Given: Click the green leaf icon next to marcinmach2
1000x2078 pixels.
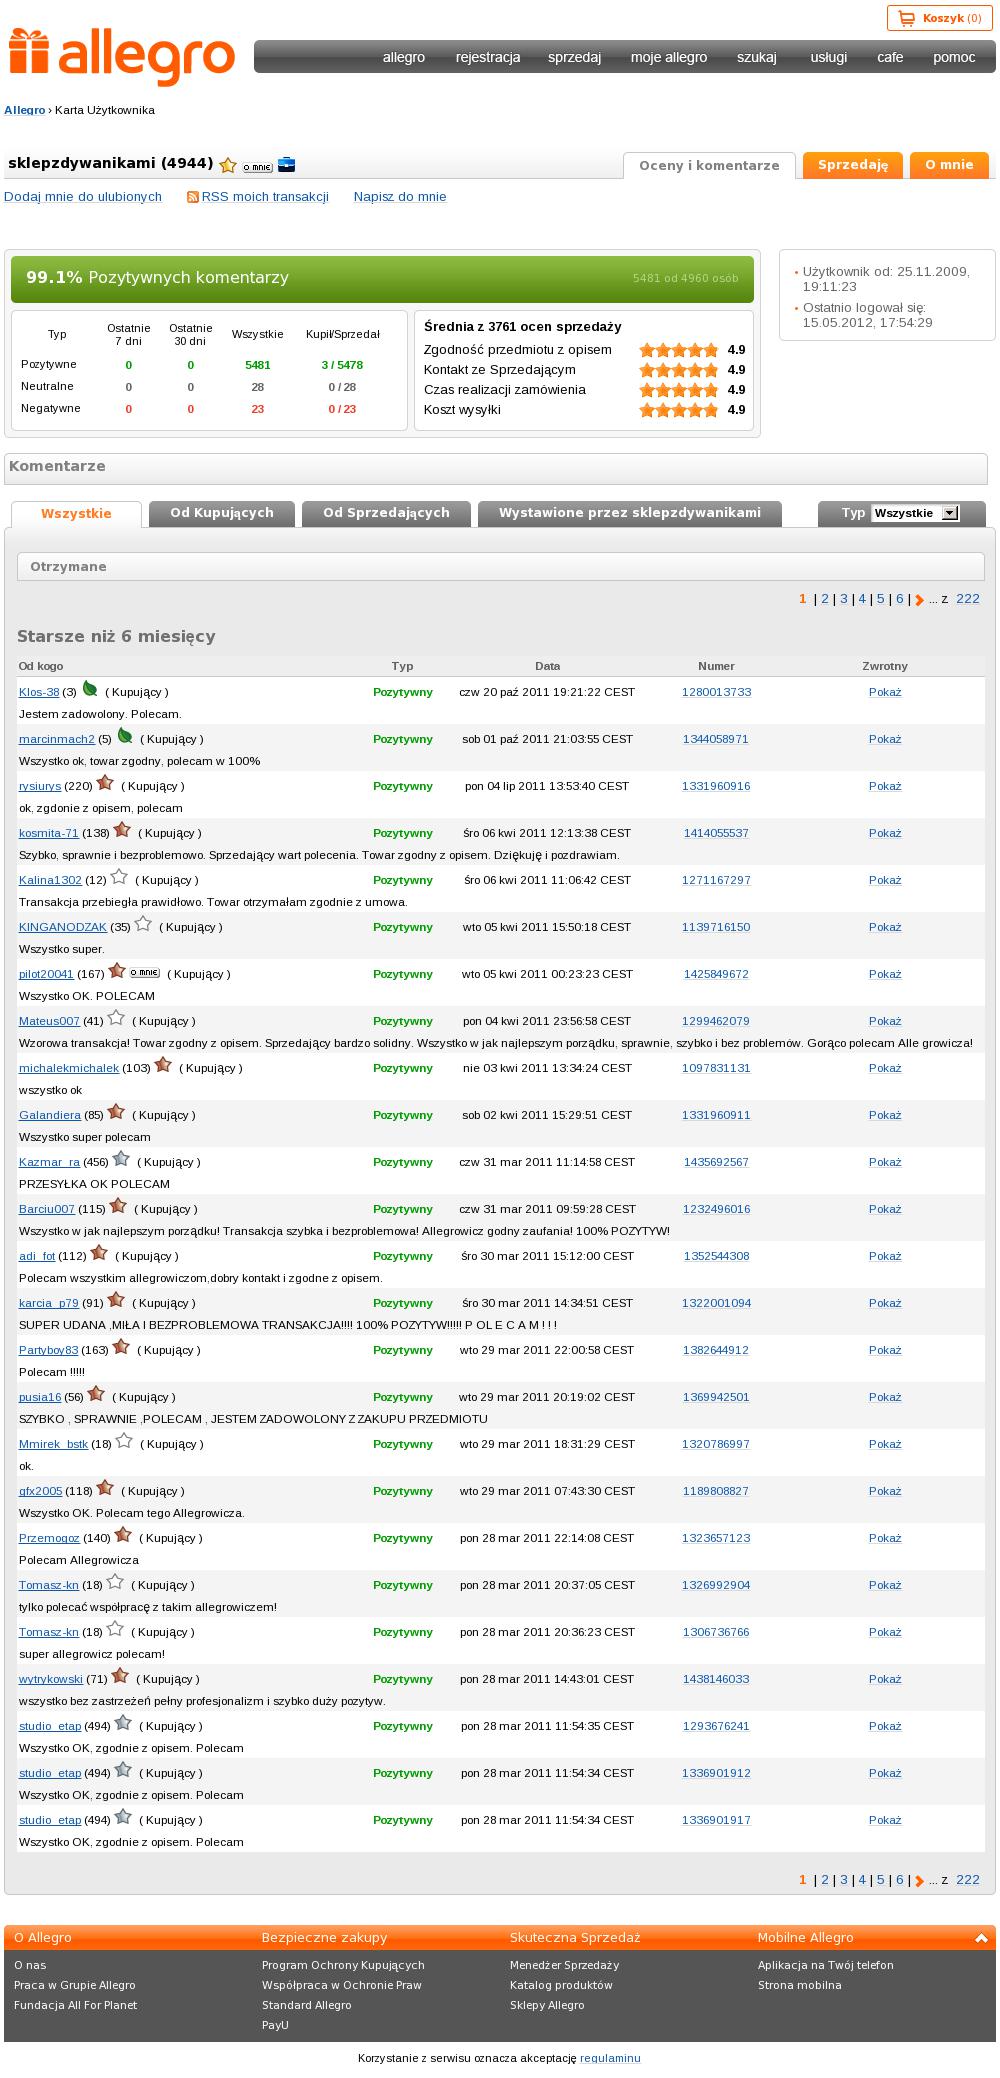Looking at the screenshot, I should click(125, 736).
